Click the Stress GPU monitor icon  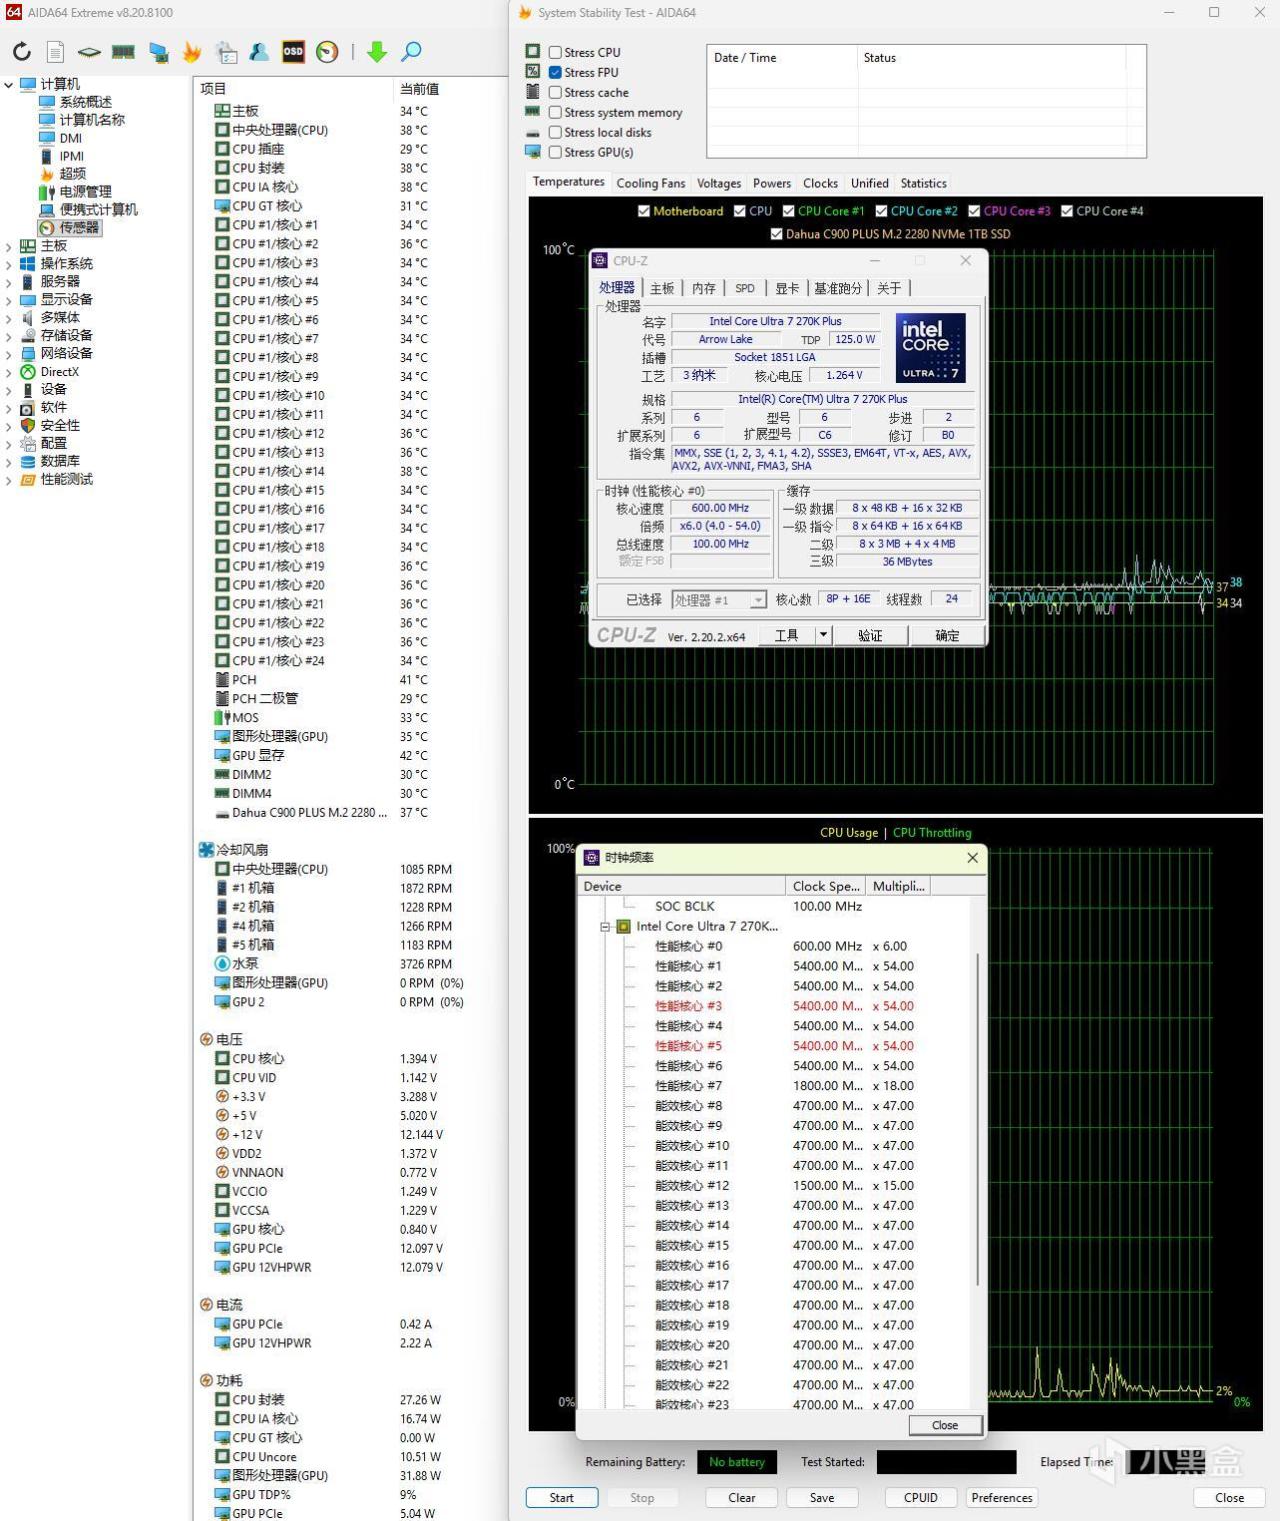[533, 152]
